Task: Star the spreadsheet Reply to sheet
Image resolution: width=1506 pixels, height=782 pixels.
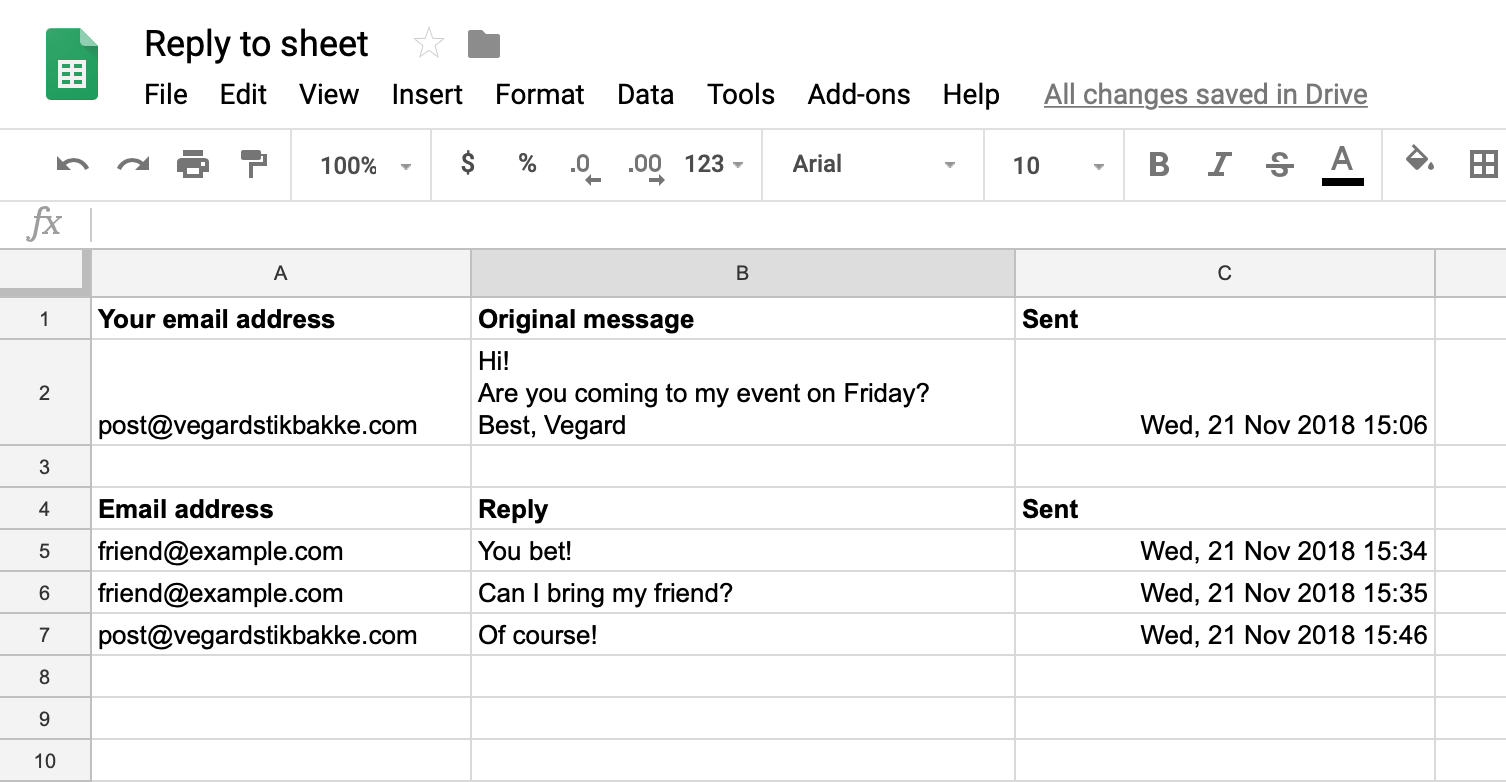Action: [x=429, y=42]
